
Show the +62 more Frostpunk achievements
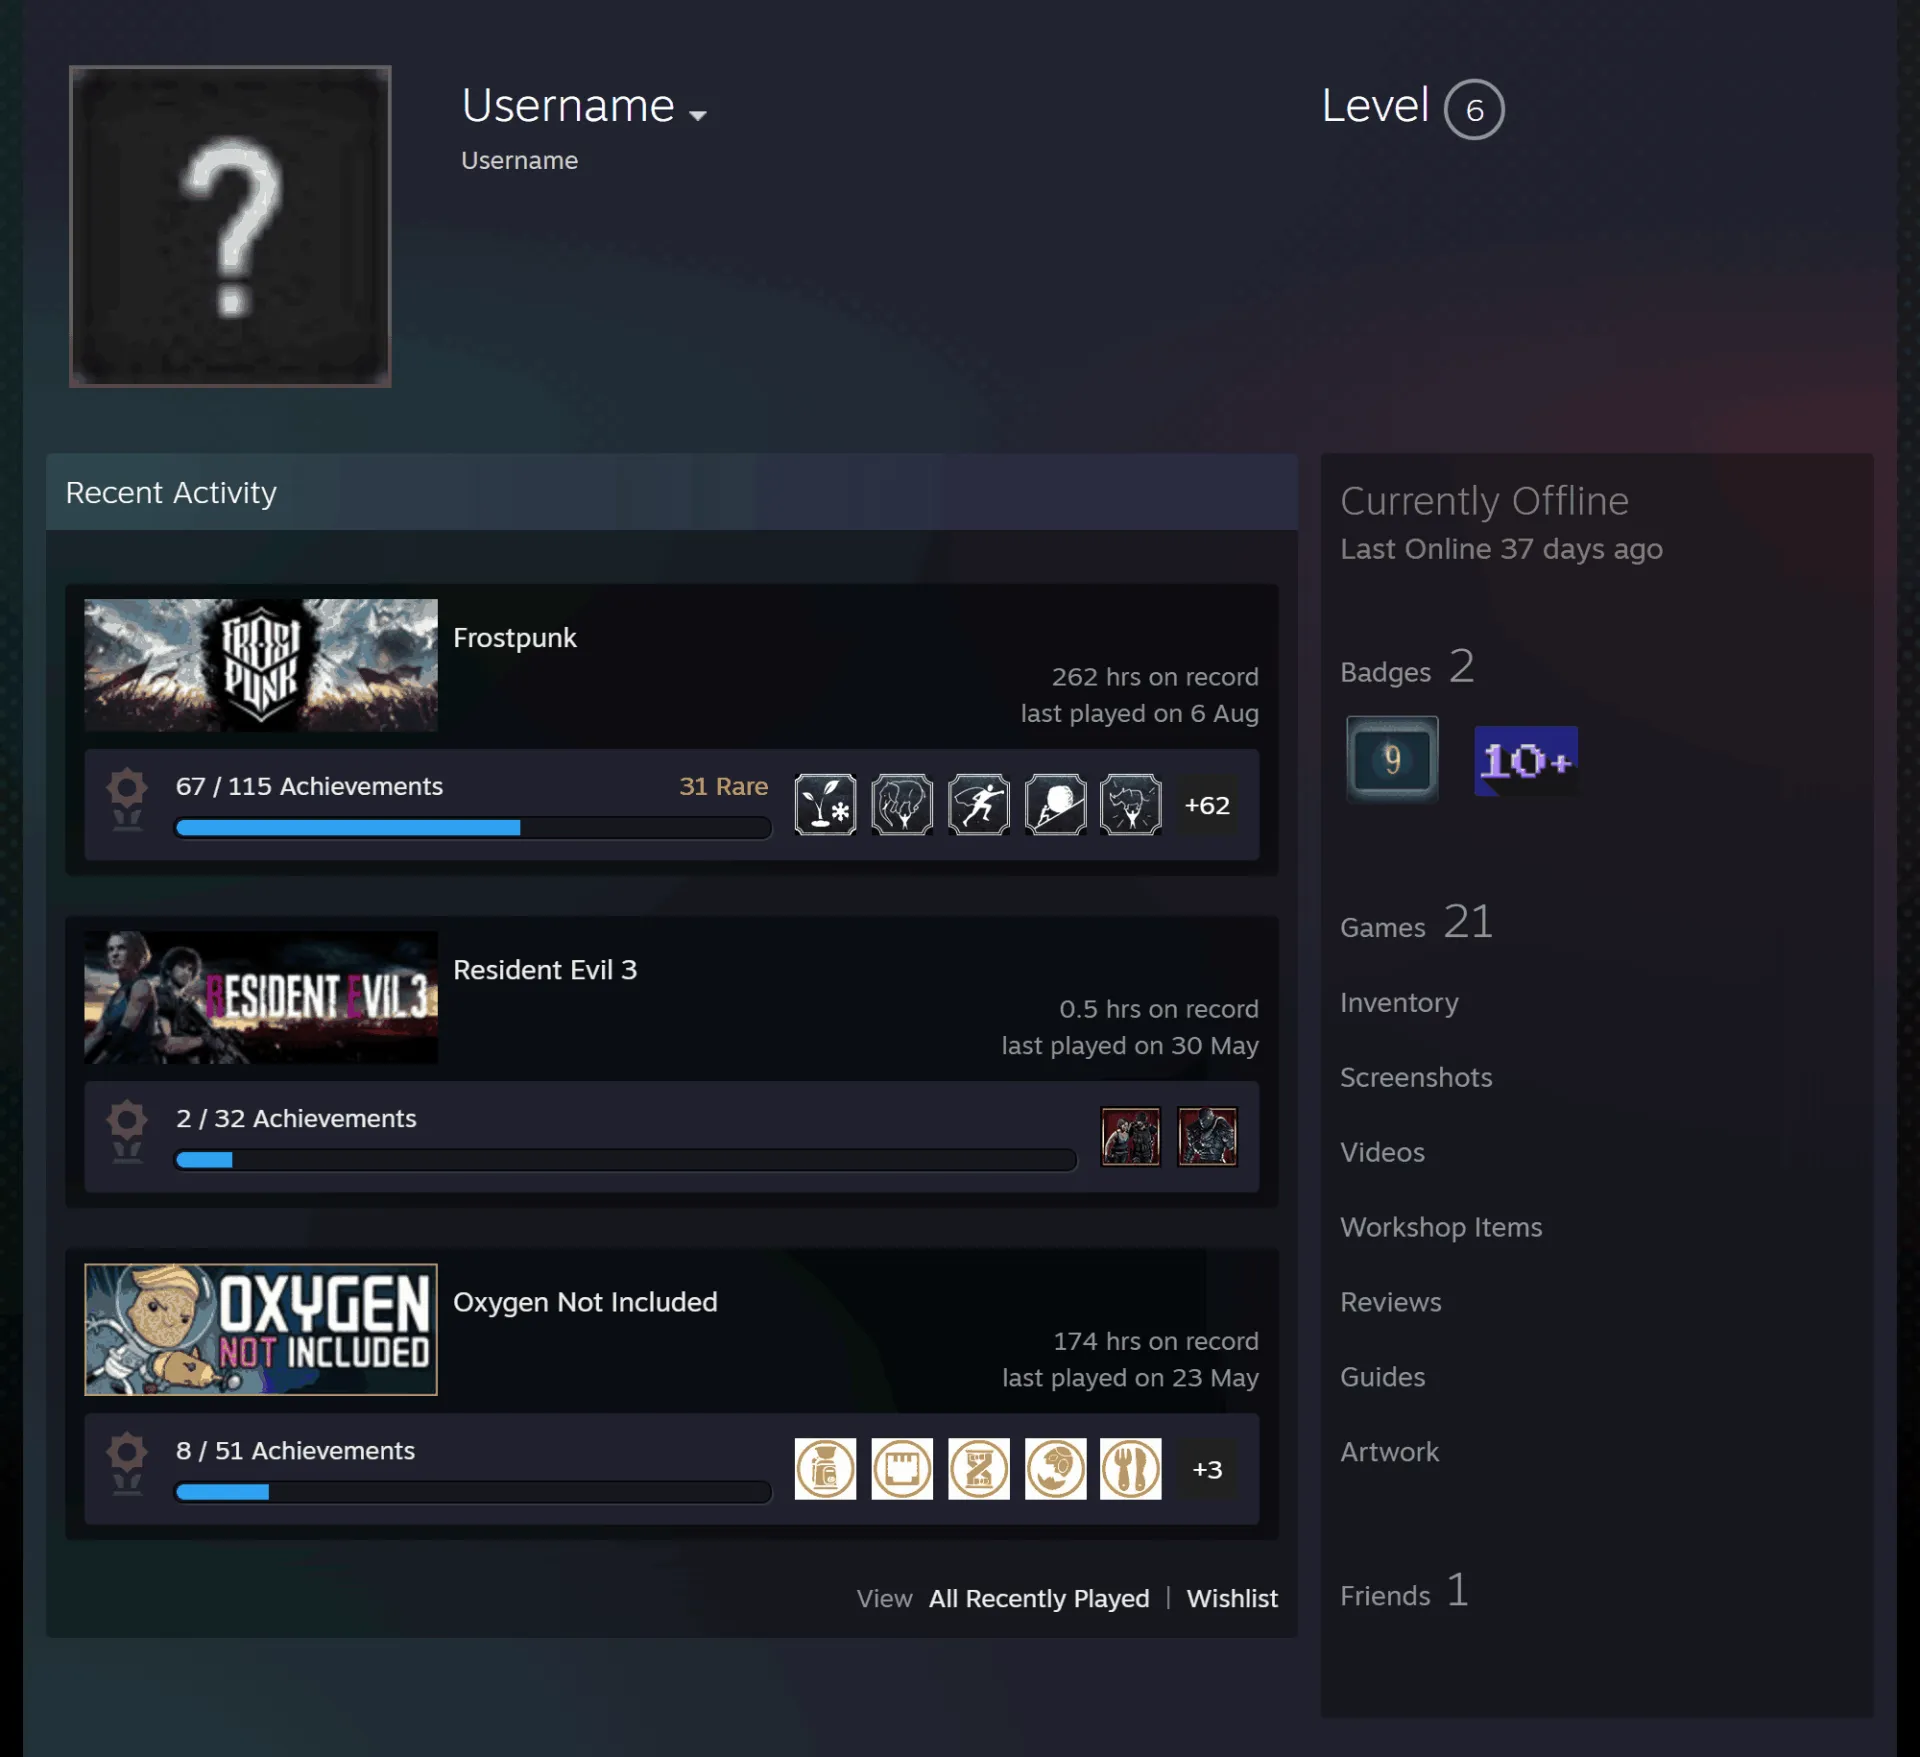1207,805
